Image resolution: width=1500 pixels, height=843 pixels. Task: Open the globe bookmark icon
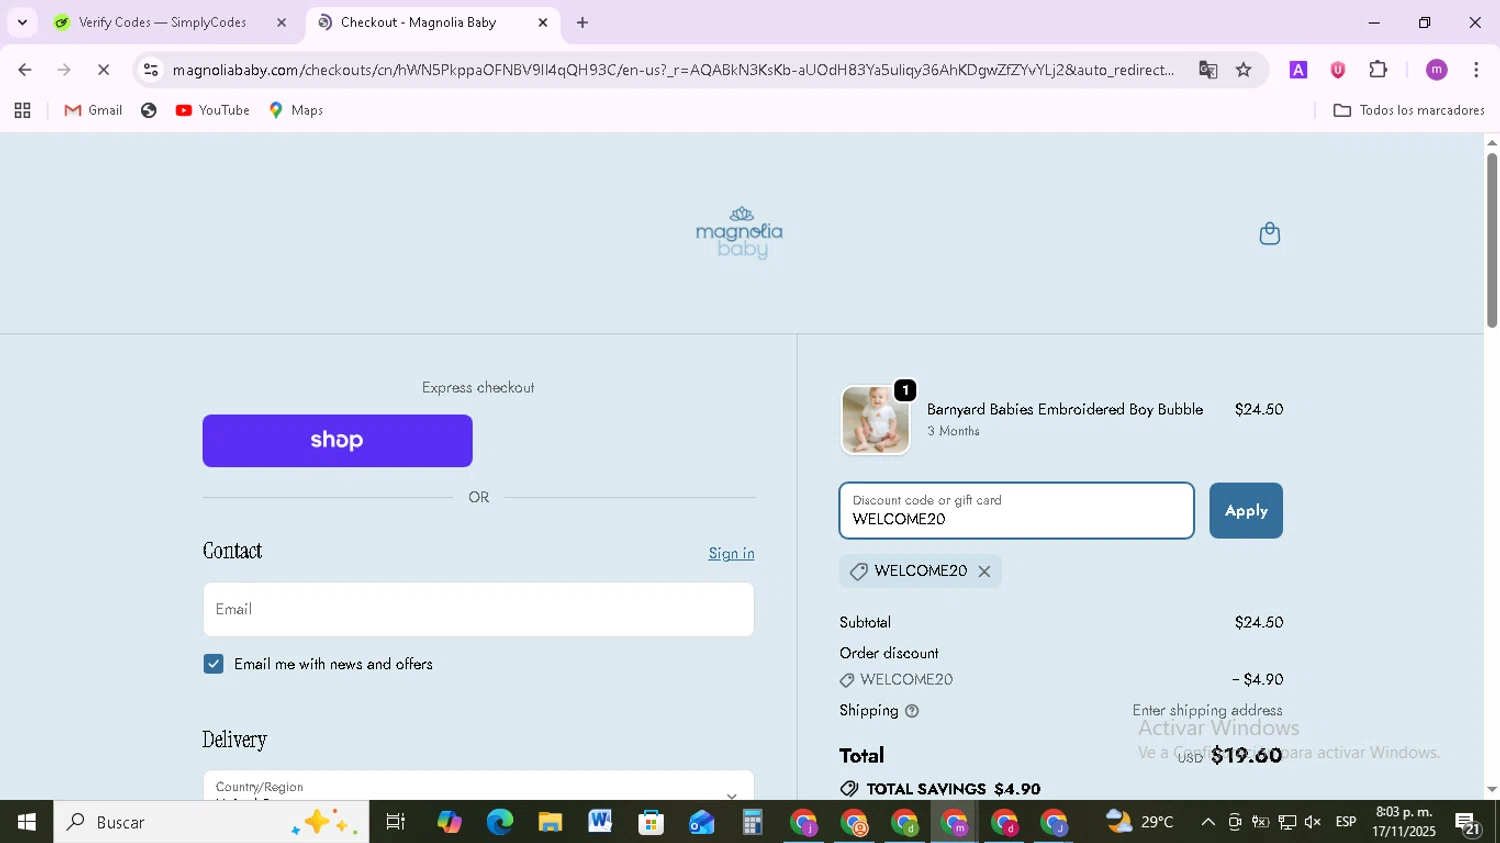click(149, 111)
